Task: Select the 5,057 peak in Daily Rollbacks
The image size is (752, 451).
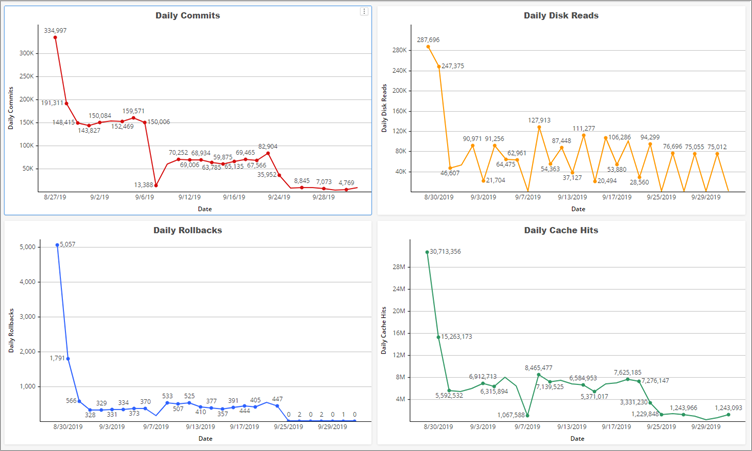Action: pos(57,244)
